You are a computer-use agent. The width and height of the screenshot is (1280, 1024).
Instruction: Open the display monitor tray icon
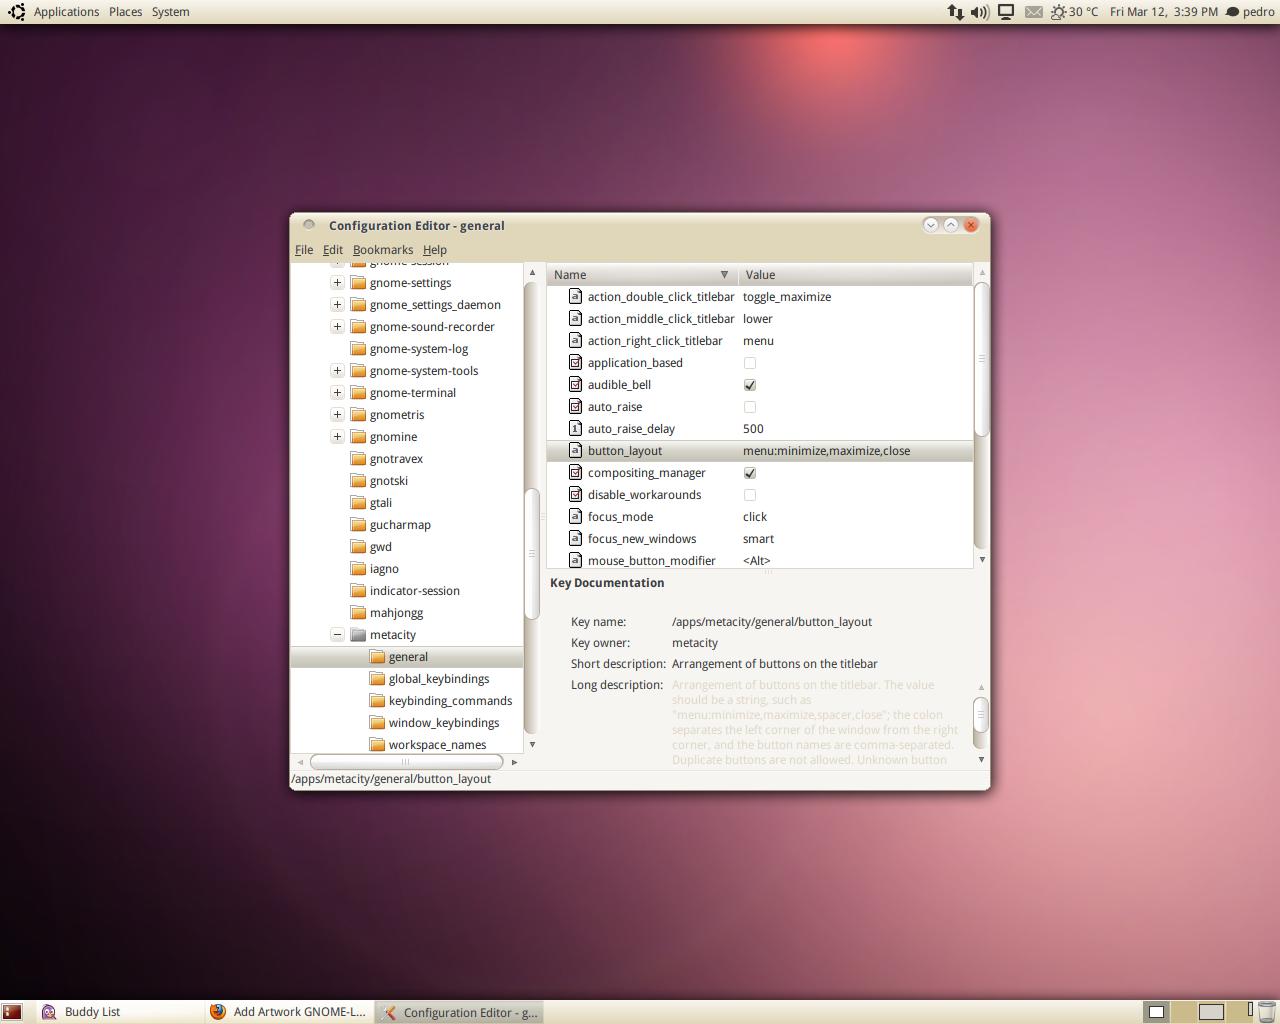[1006, 12]
